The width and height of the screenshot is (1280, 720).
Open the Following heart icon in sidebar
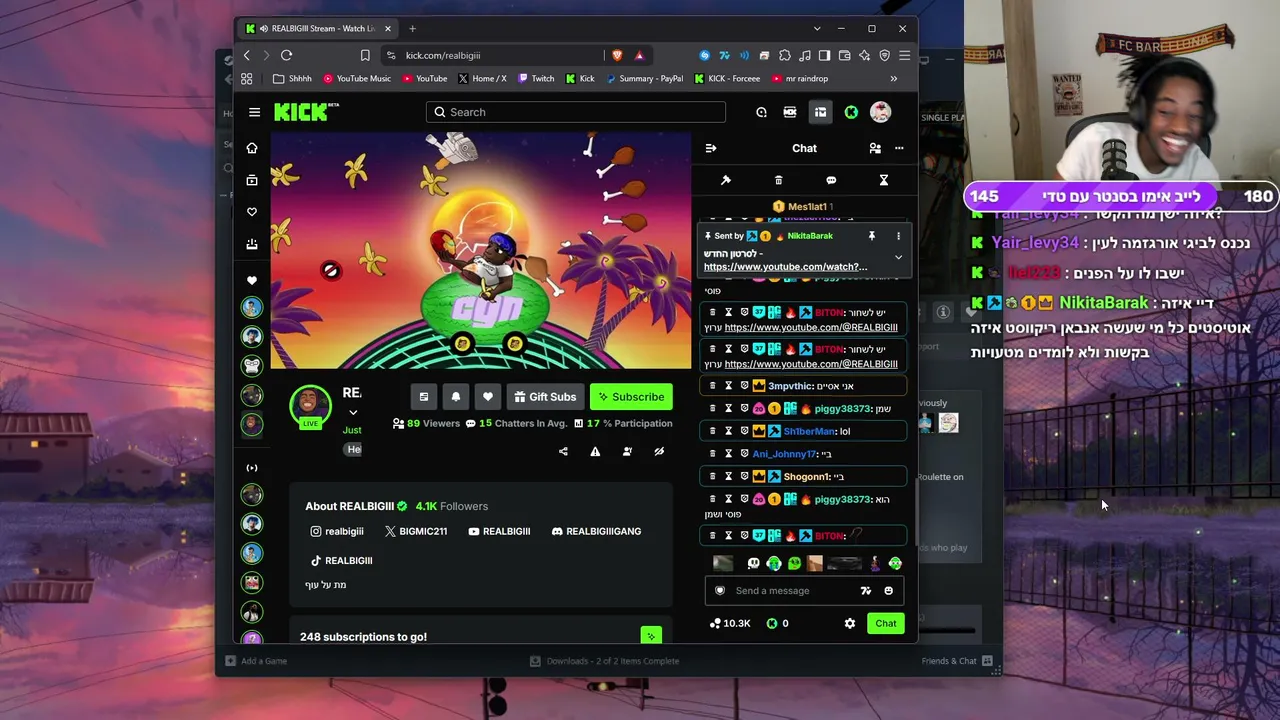(x=252, y=212)
